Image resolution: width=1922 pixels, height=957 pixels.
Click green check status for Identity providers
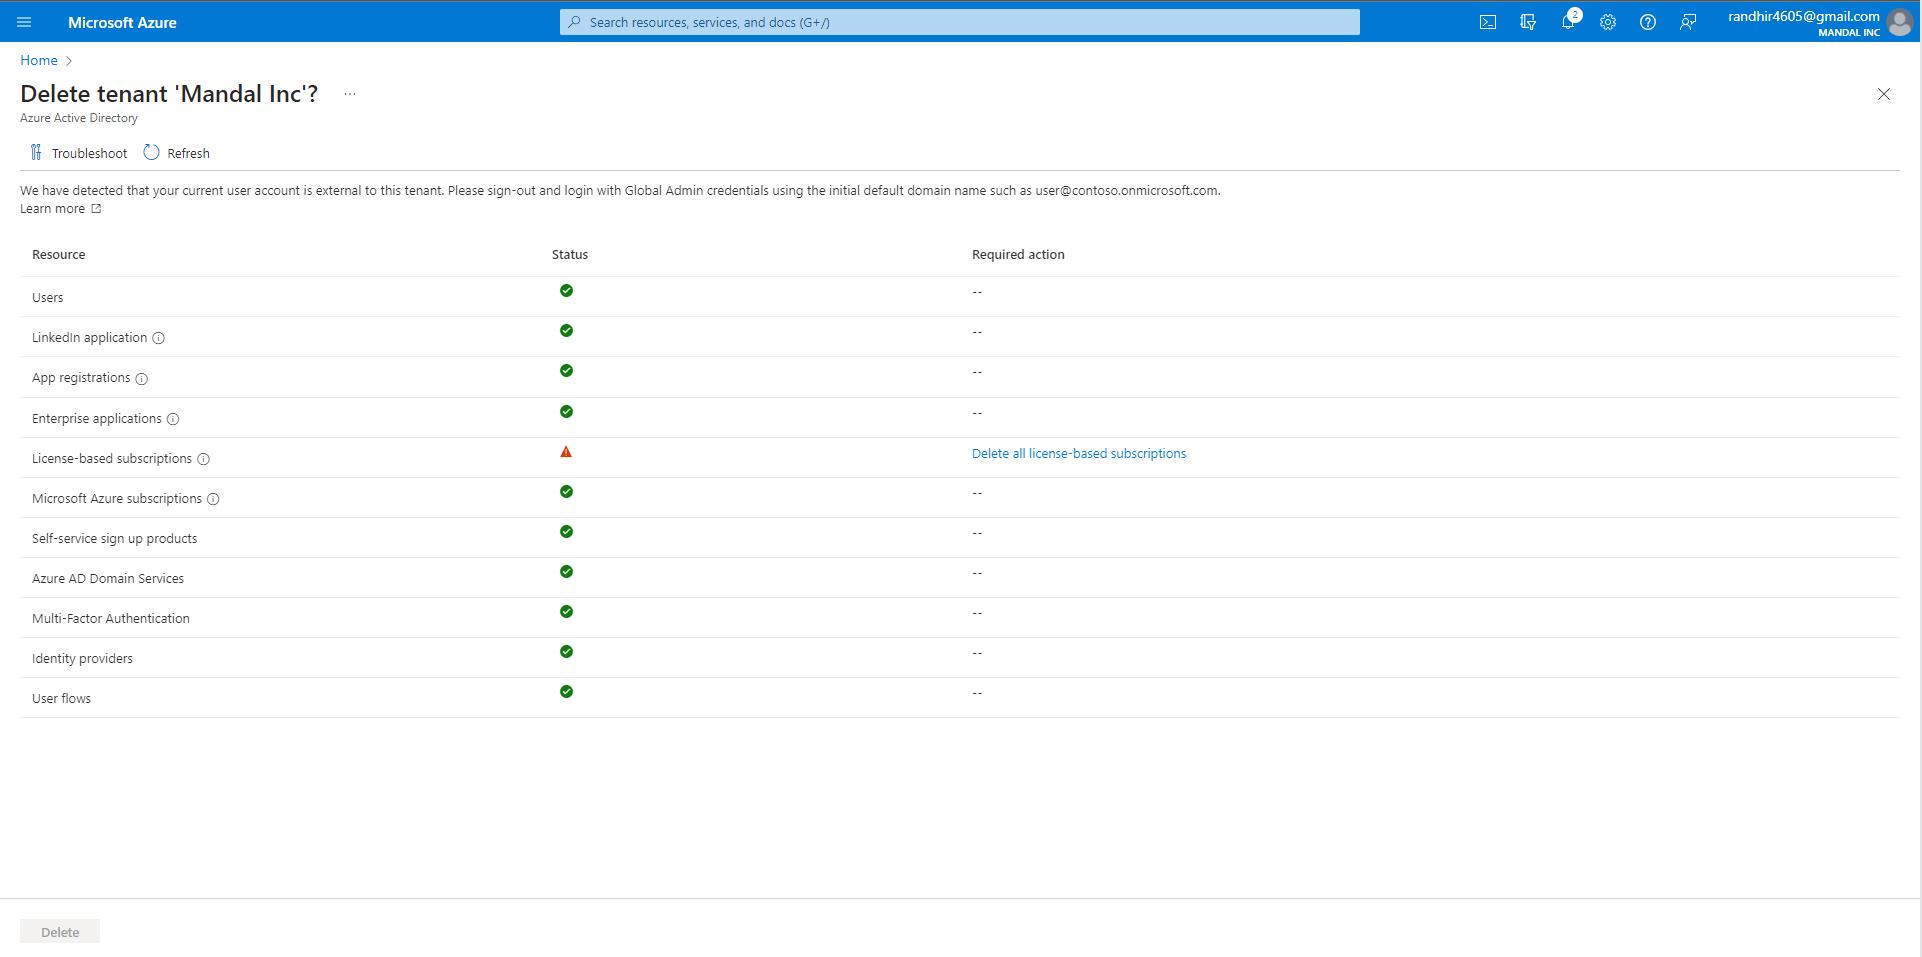tap(567, 652)
